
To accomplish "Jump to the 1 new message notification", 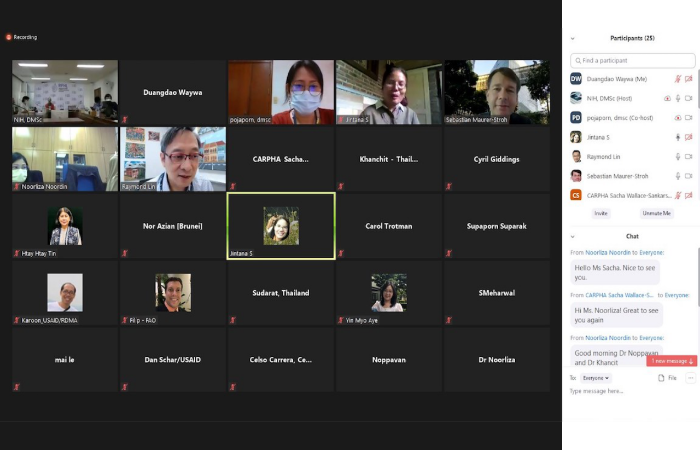I will (671, 361).
